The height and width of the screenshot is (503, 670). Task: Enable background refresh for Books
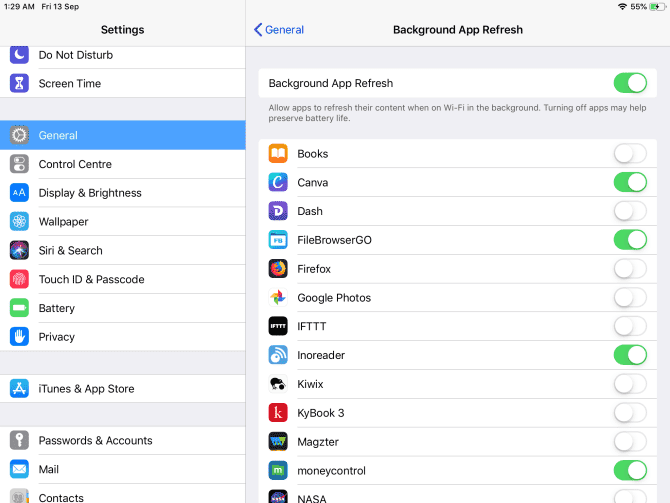tap(630, 153)
